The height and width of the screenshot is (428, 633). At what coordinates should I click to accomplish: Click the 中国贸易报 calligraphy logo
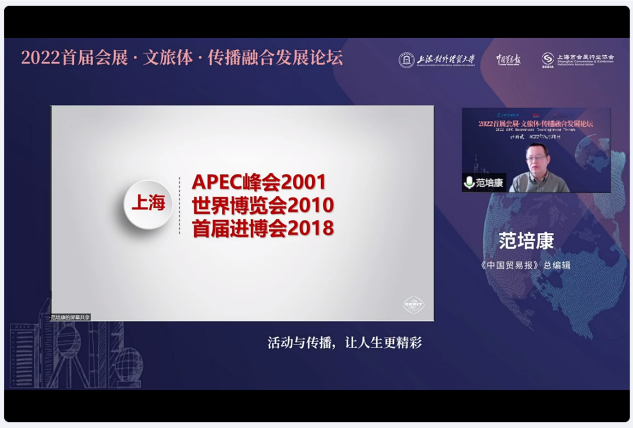(x=513, y=59)
